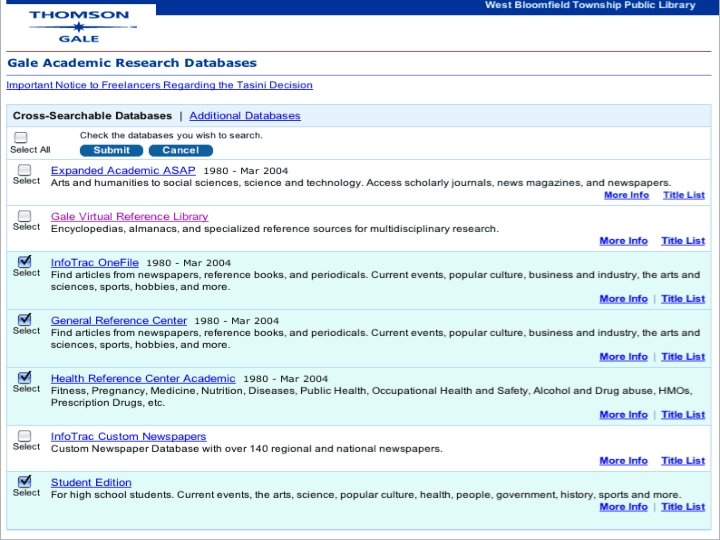Open the InfoTrac Custom Newspapers link
720x540 pixels.
tap(129, 436)
